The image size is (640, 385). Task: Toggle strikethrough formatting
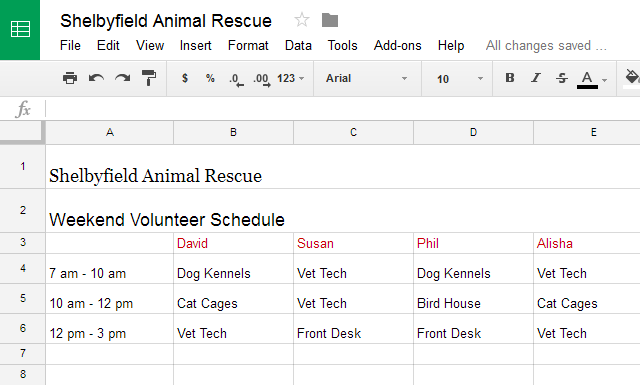562,78
